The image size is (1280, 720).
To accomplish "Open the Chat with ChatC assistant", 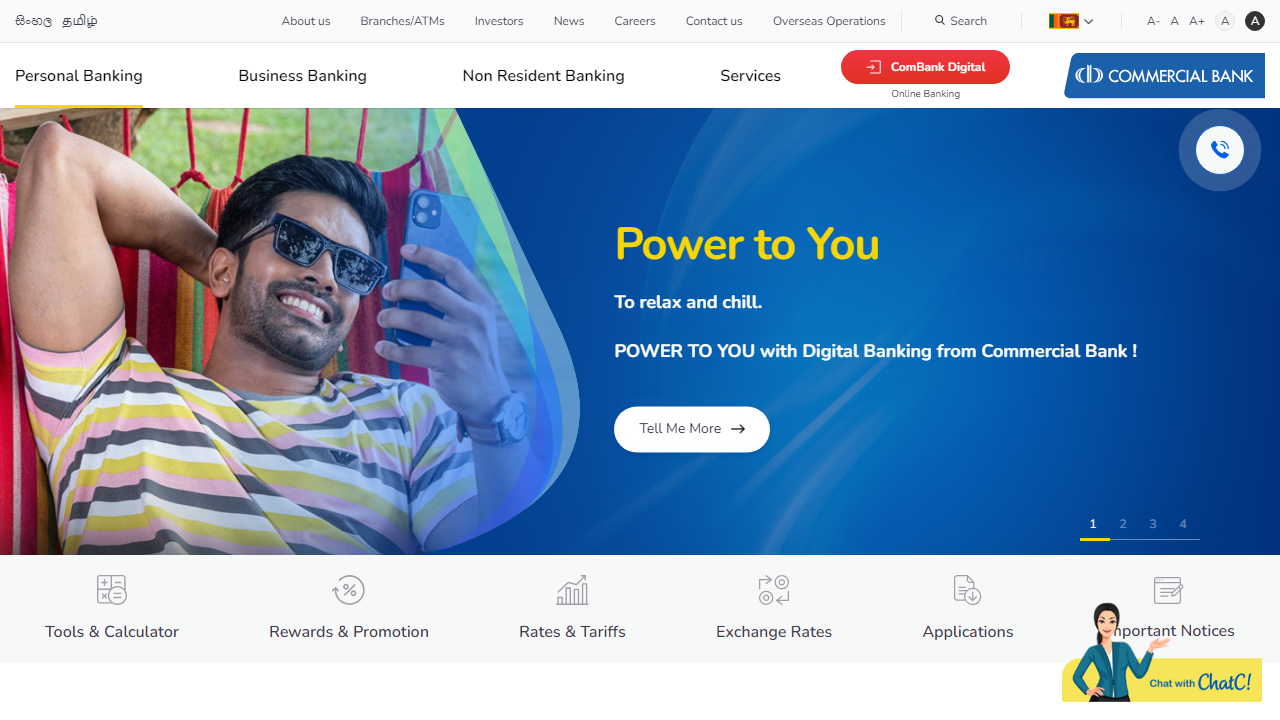I will pyautogui.click(x=1162, y=655).
